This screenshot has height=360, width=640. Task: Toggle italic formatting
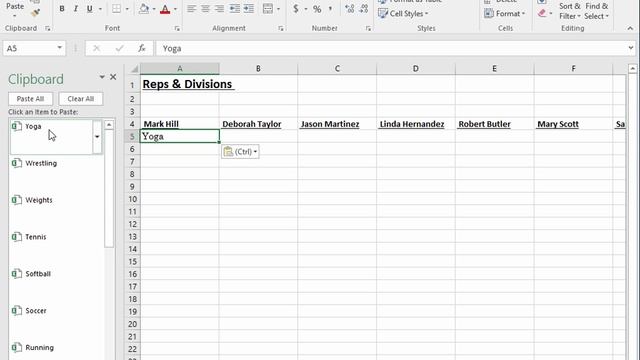tap(76, 9)
